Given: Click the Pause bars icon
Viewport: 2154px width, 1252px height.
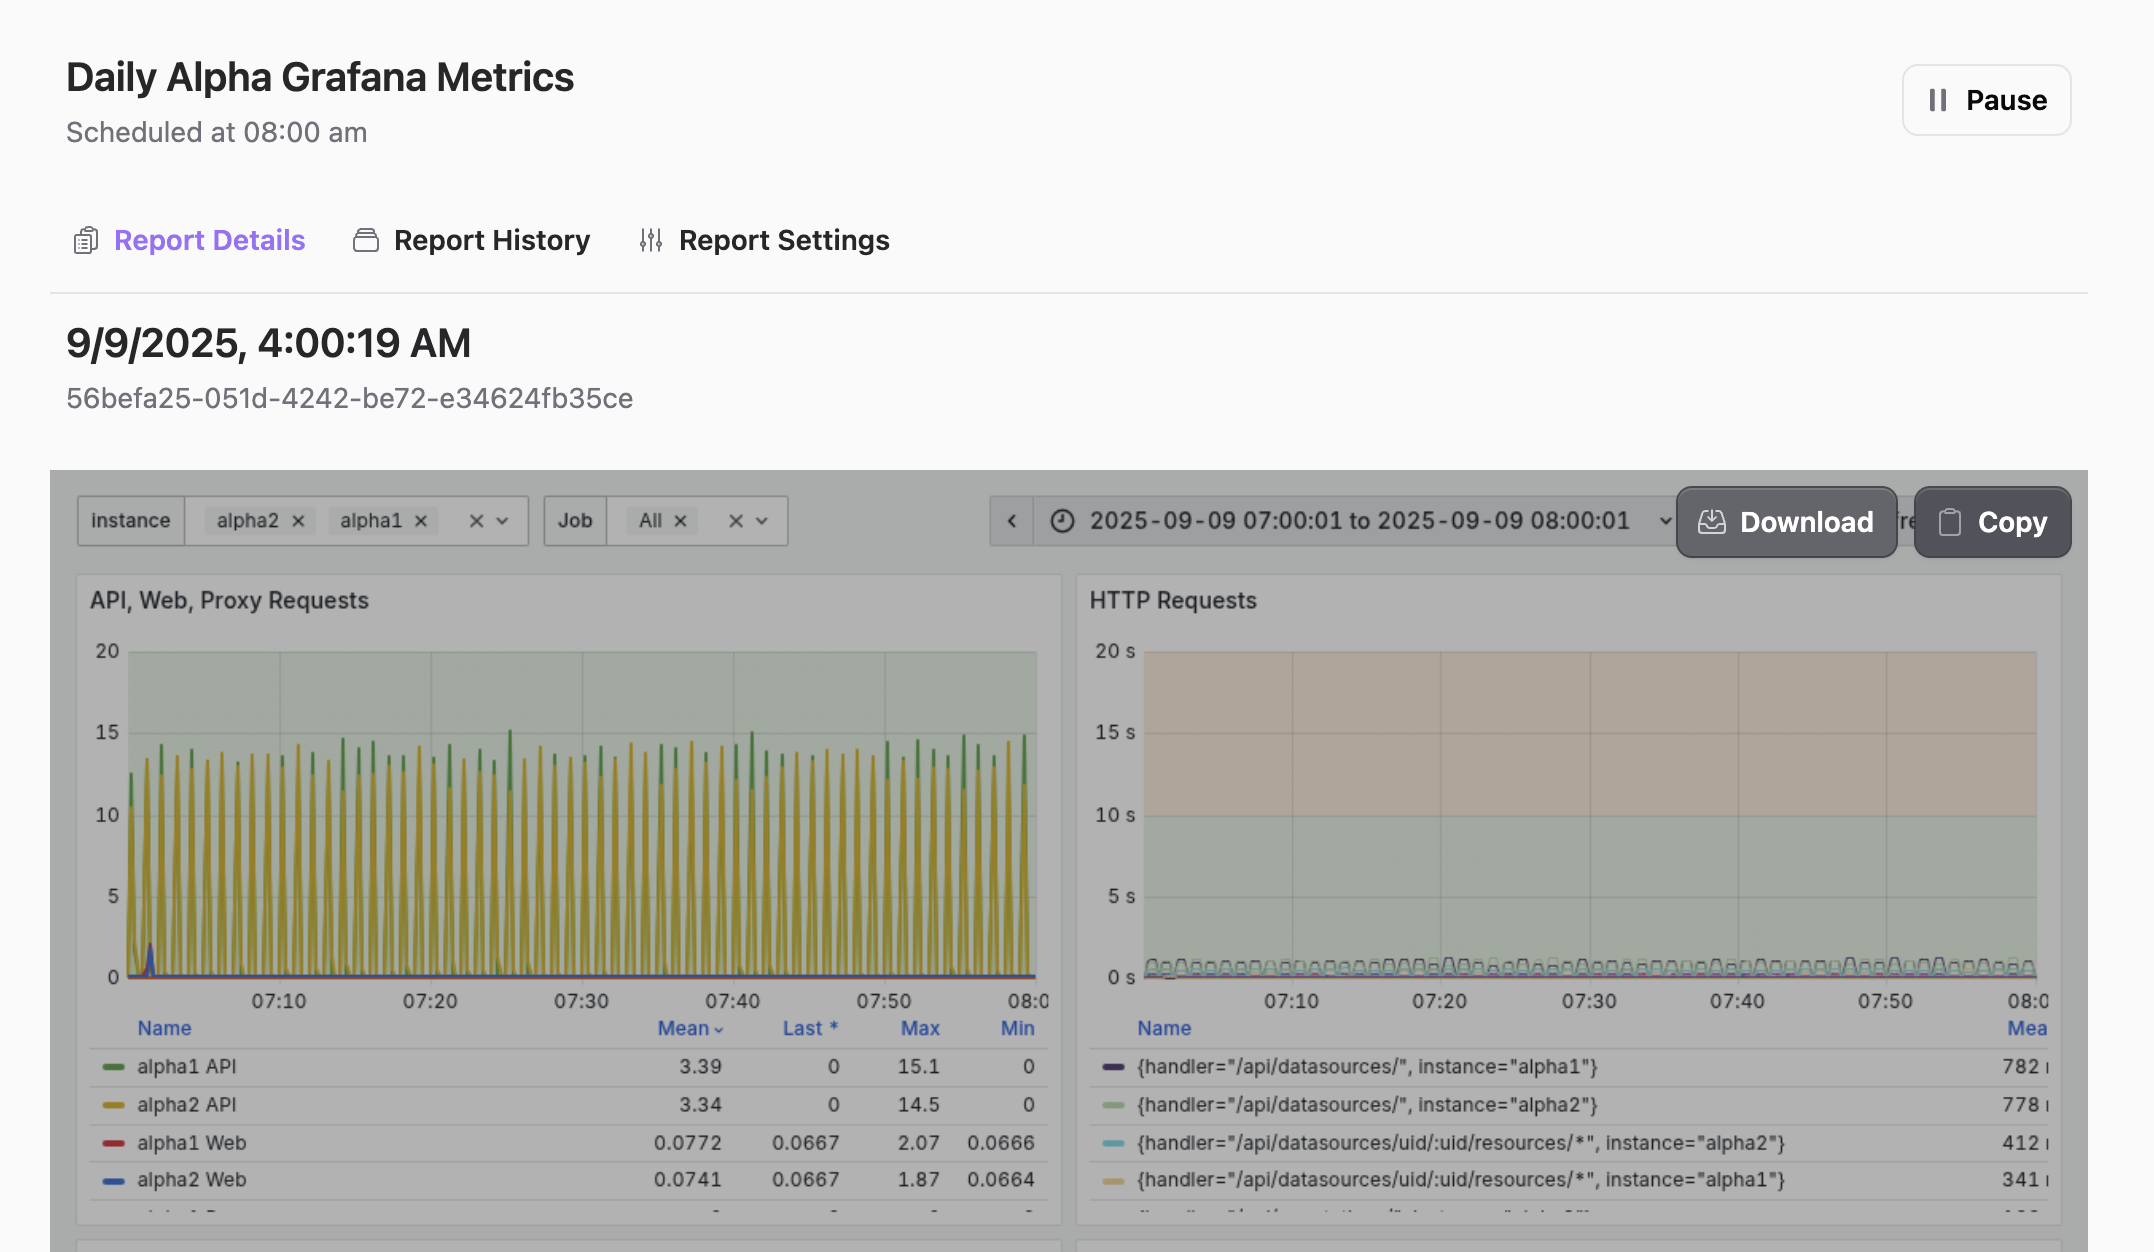Looking at the screenshot, I should point(1938,100).
